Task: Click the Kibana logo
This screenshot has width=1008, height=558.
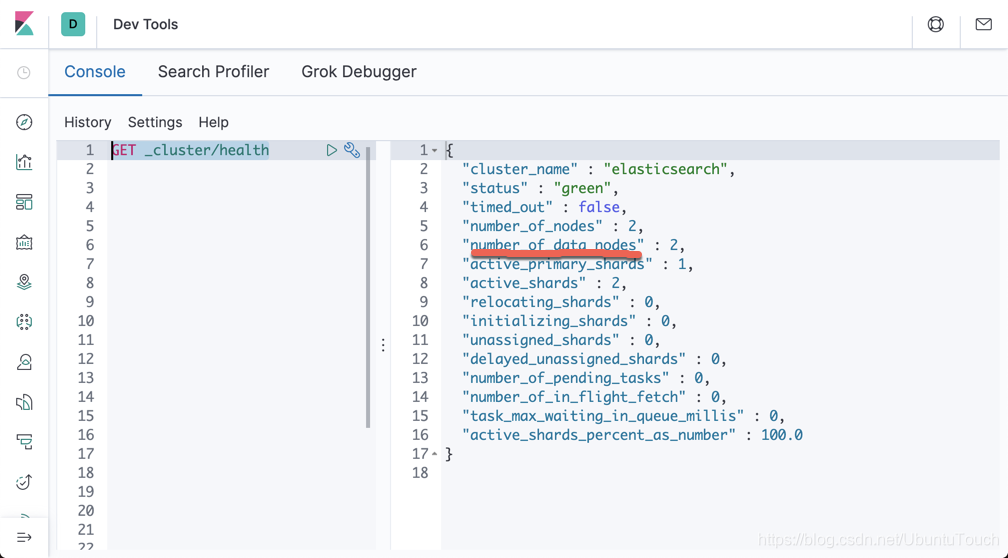Action: (x=24, y=24)
